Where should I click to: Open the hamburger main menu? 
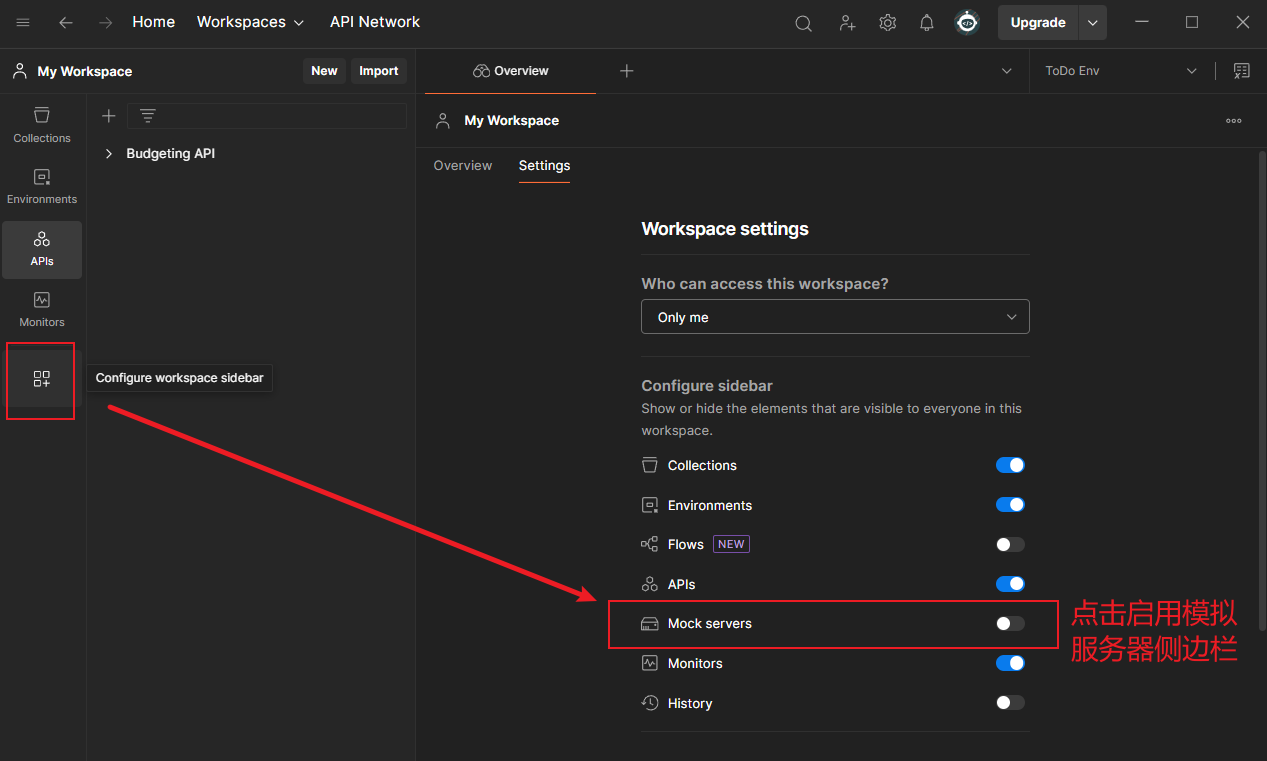coord(23,22)
